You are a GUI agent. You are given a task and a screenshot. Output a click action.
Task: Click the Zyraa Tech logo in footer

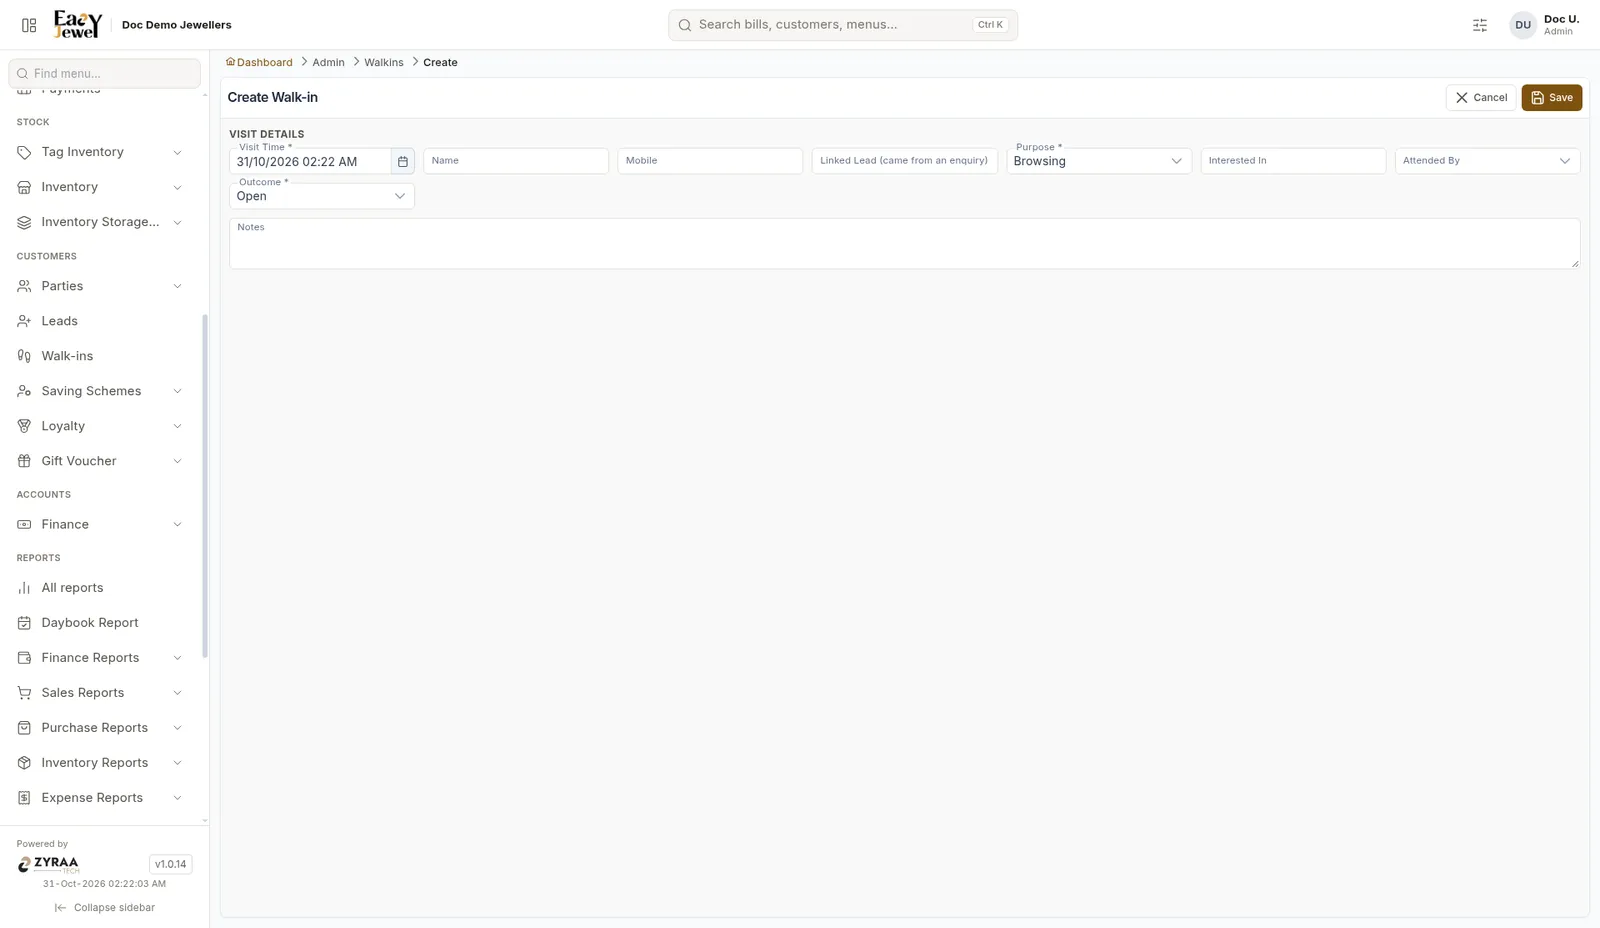pos(48,864)
